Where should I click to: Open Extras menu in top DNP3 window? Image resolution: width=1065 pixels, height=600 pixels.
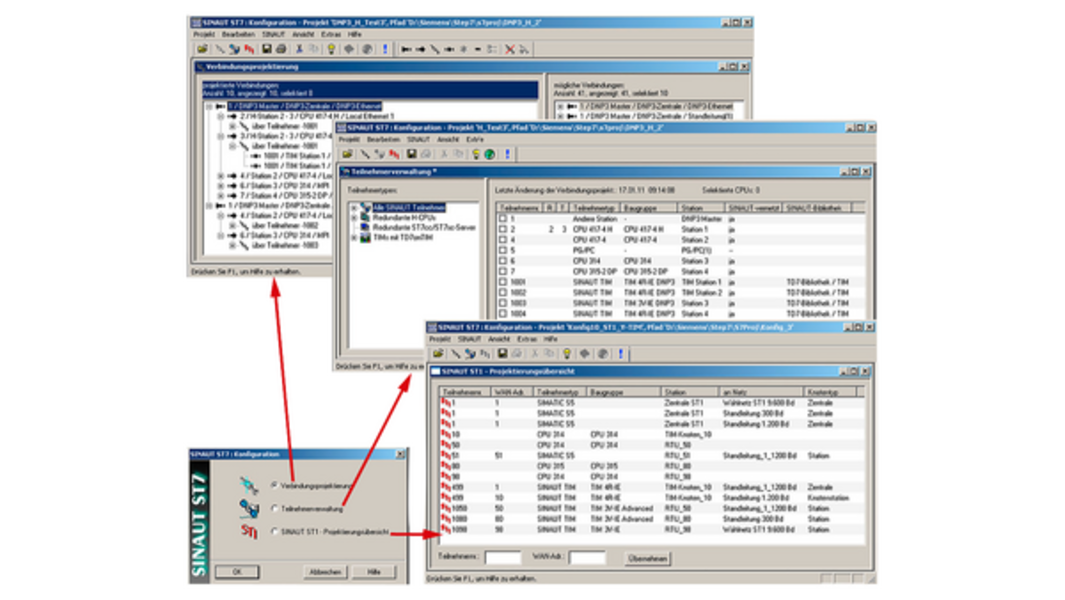coord(331,34)
